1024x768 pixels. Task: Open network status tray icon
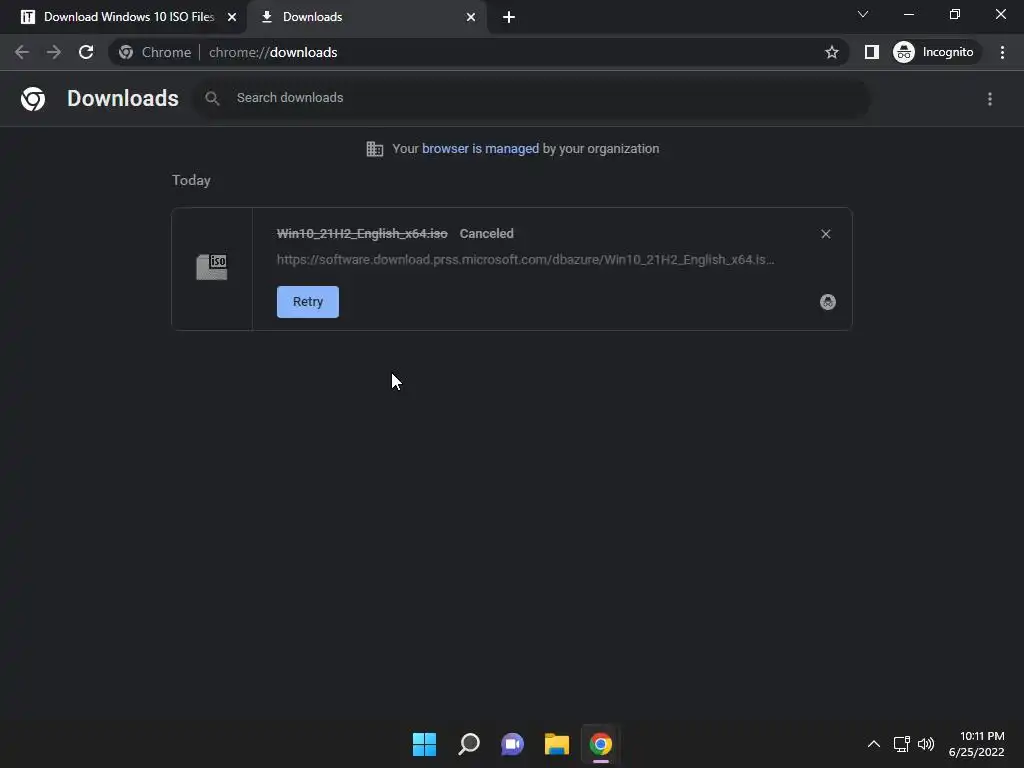coord(902,744)
